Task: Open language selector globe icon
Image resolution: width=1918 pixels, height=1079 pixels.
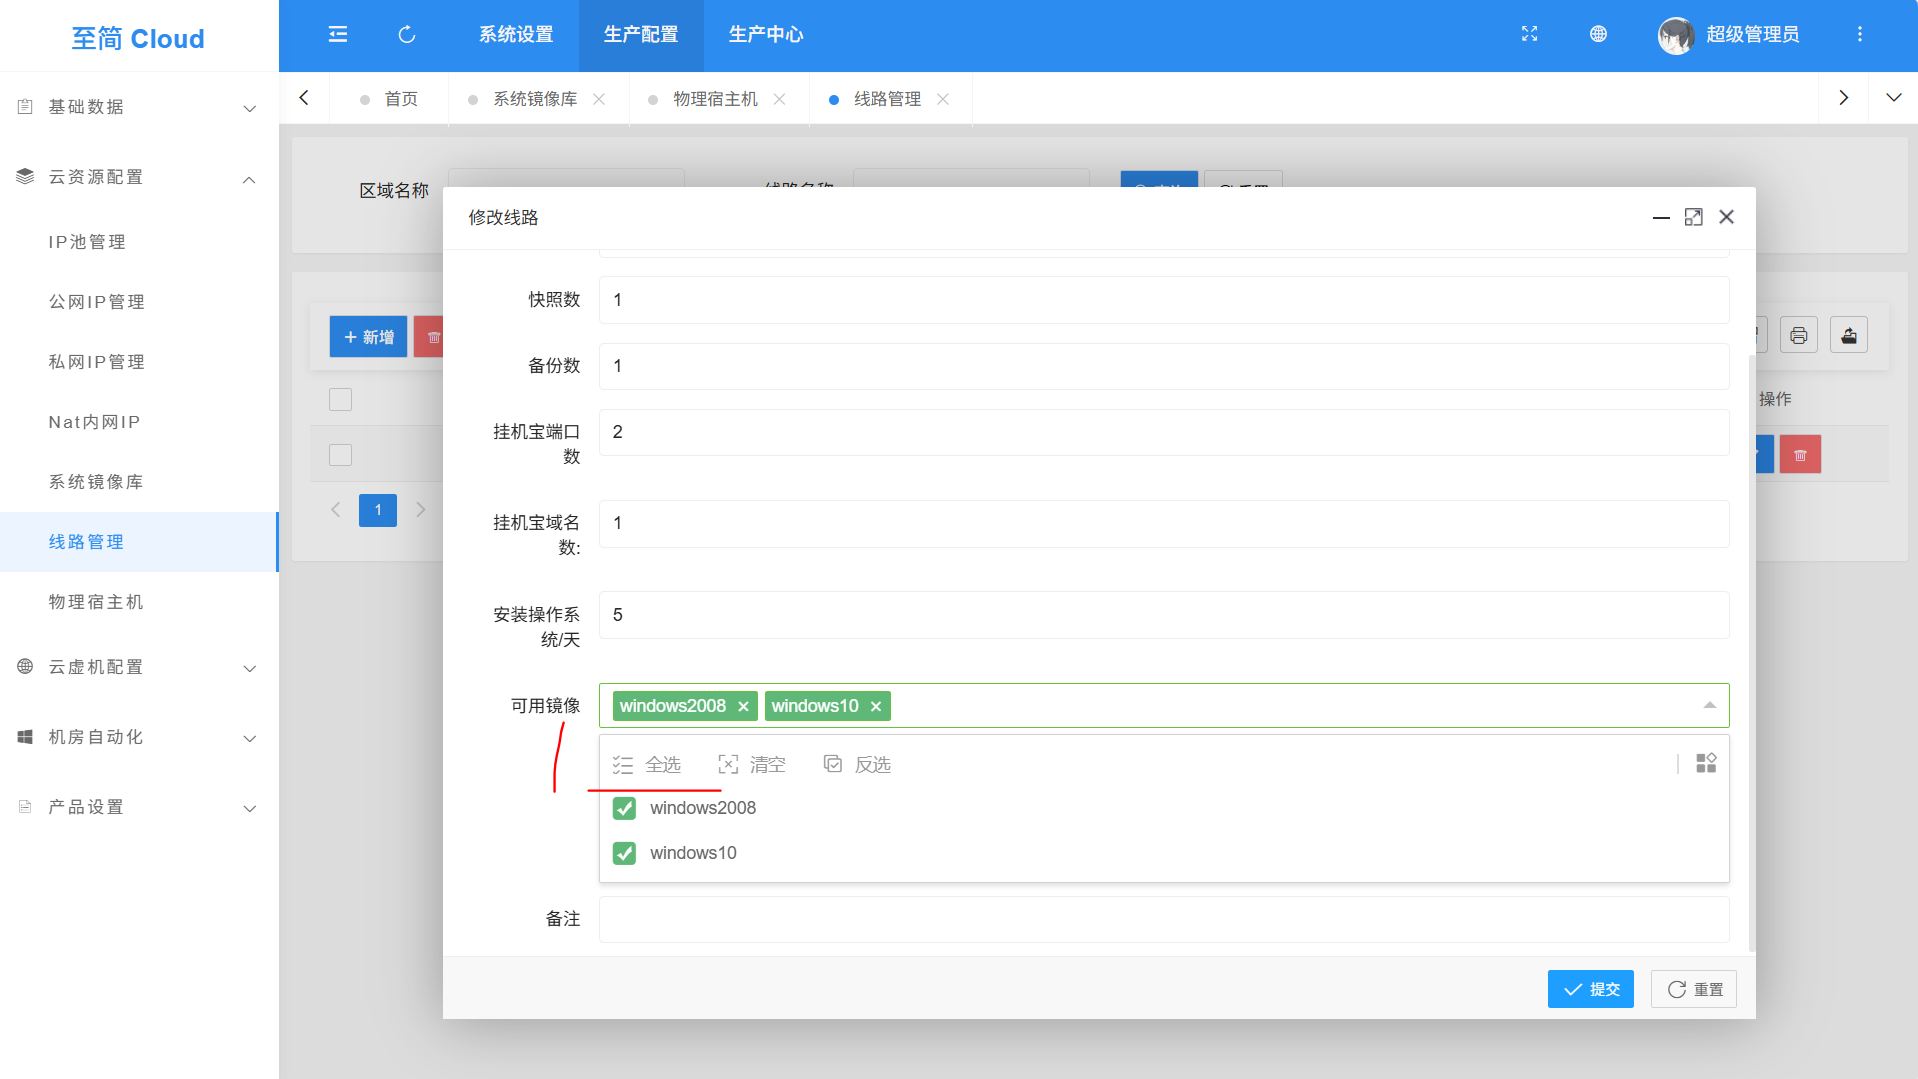Action: pyautogui.click(x=1598, y=34)
